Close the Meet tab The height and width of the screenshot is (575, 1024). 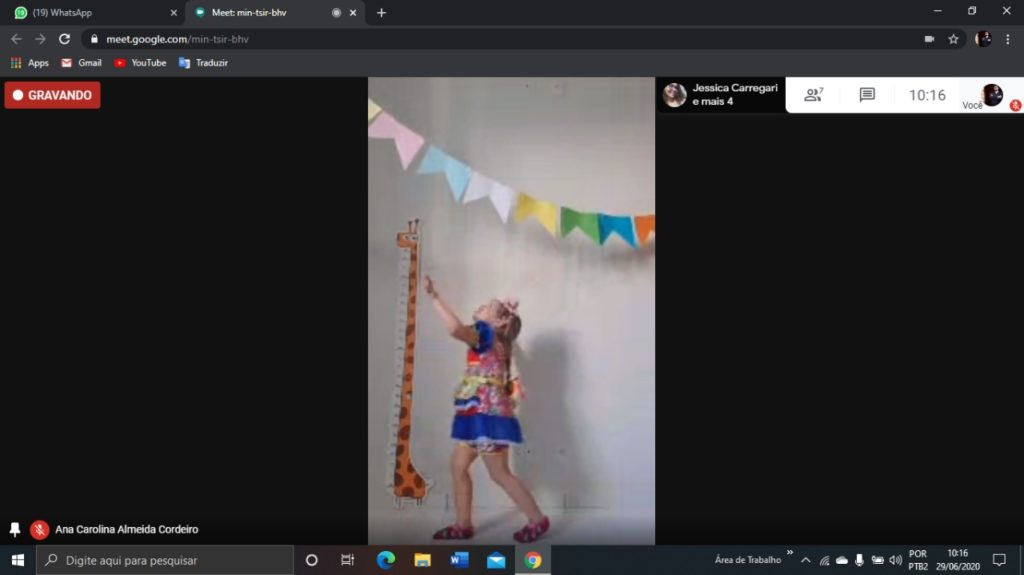(353, 12)
